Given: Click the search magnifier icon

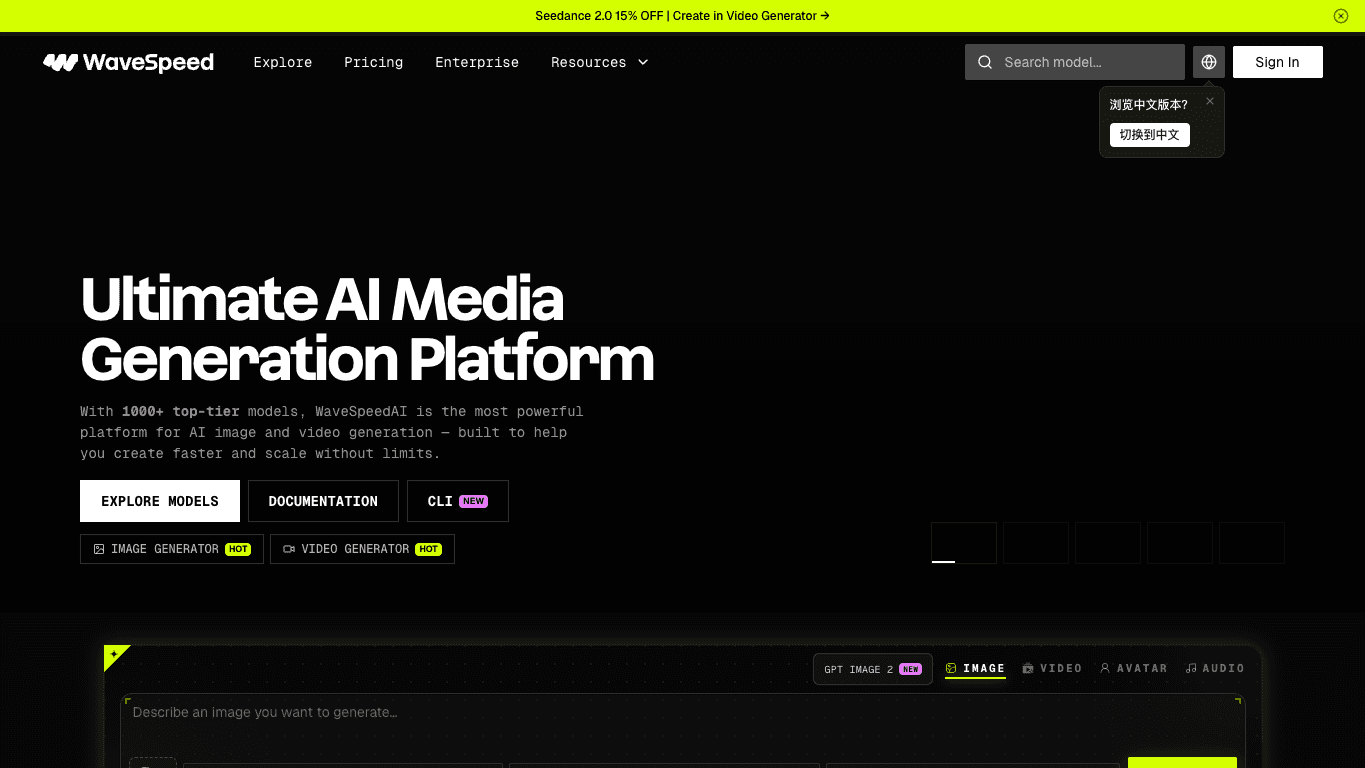Looking at the screenshot, I should pyautogui.click(x=985, y=62).
